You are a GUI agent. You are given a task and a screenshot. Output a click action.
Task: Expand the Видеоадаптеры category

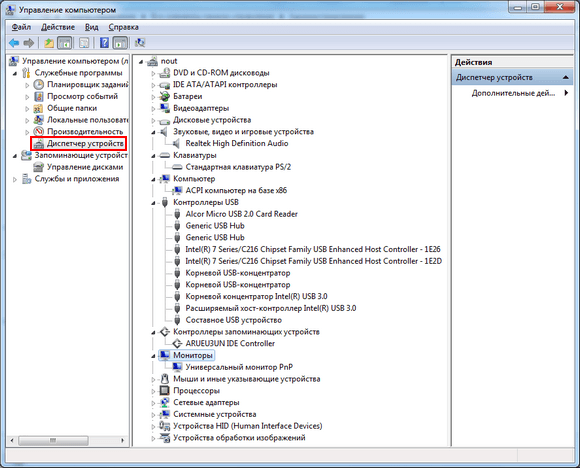(x=153, y=108)
